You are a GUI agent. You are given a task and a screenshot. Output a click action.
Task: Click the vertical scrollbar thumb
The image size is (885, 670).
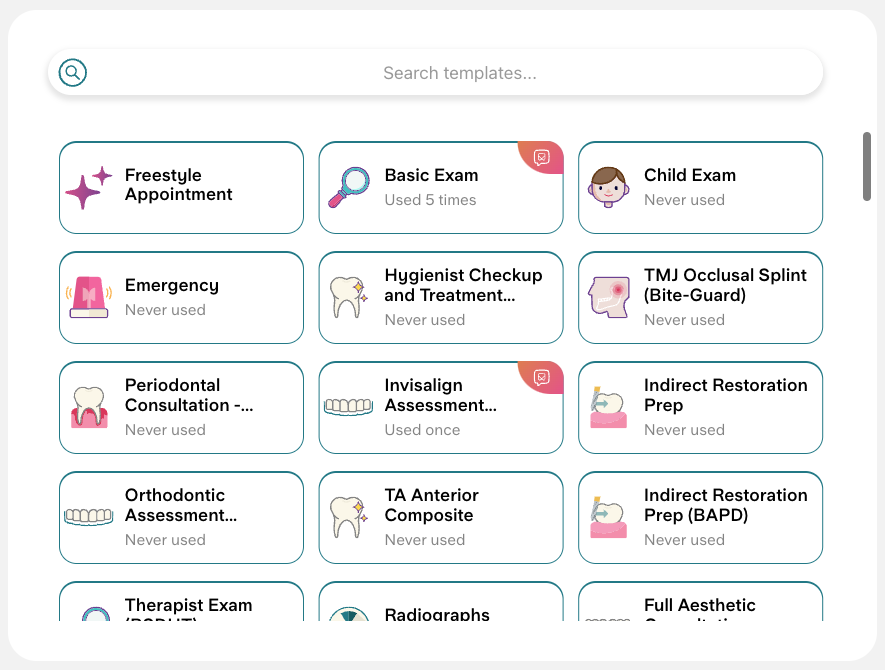pos(867,167)
